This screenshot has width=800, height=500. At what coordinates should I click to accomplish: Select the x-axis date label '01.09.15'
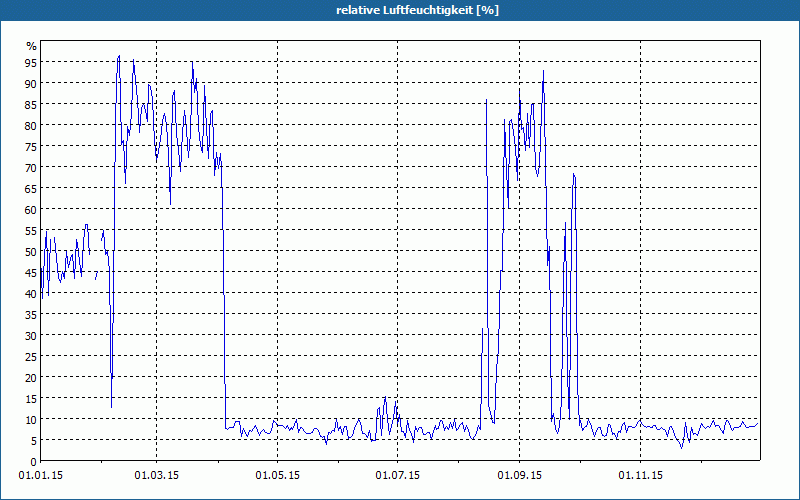tap(520, 476)
